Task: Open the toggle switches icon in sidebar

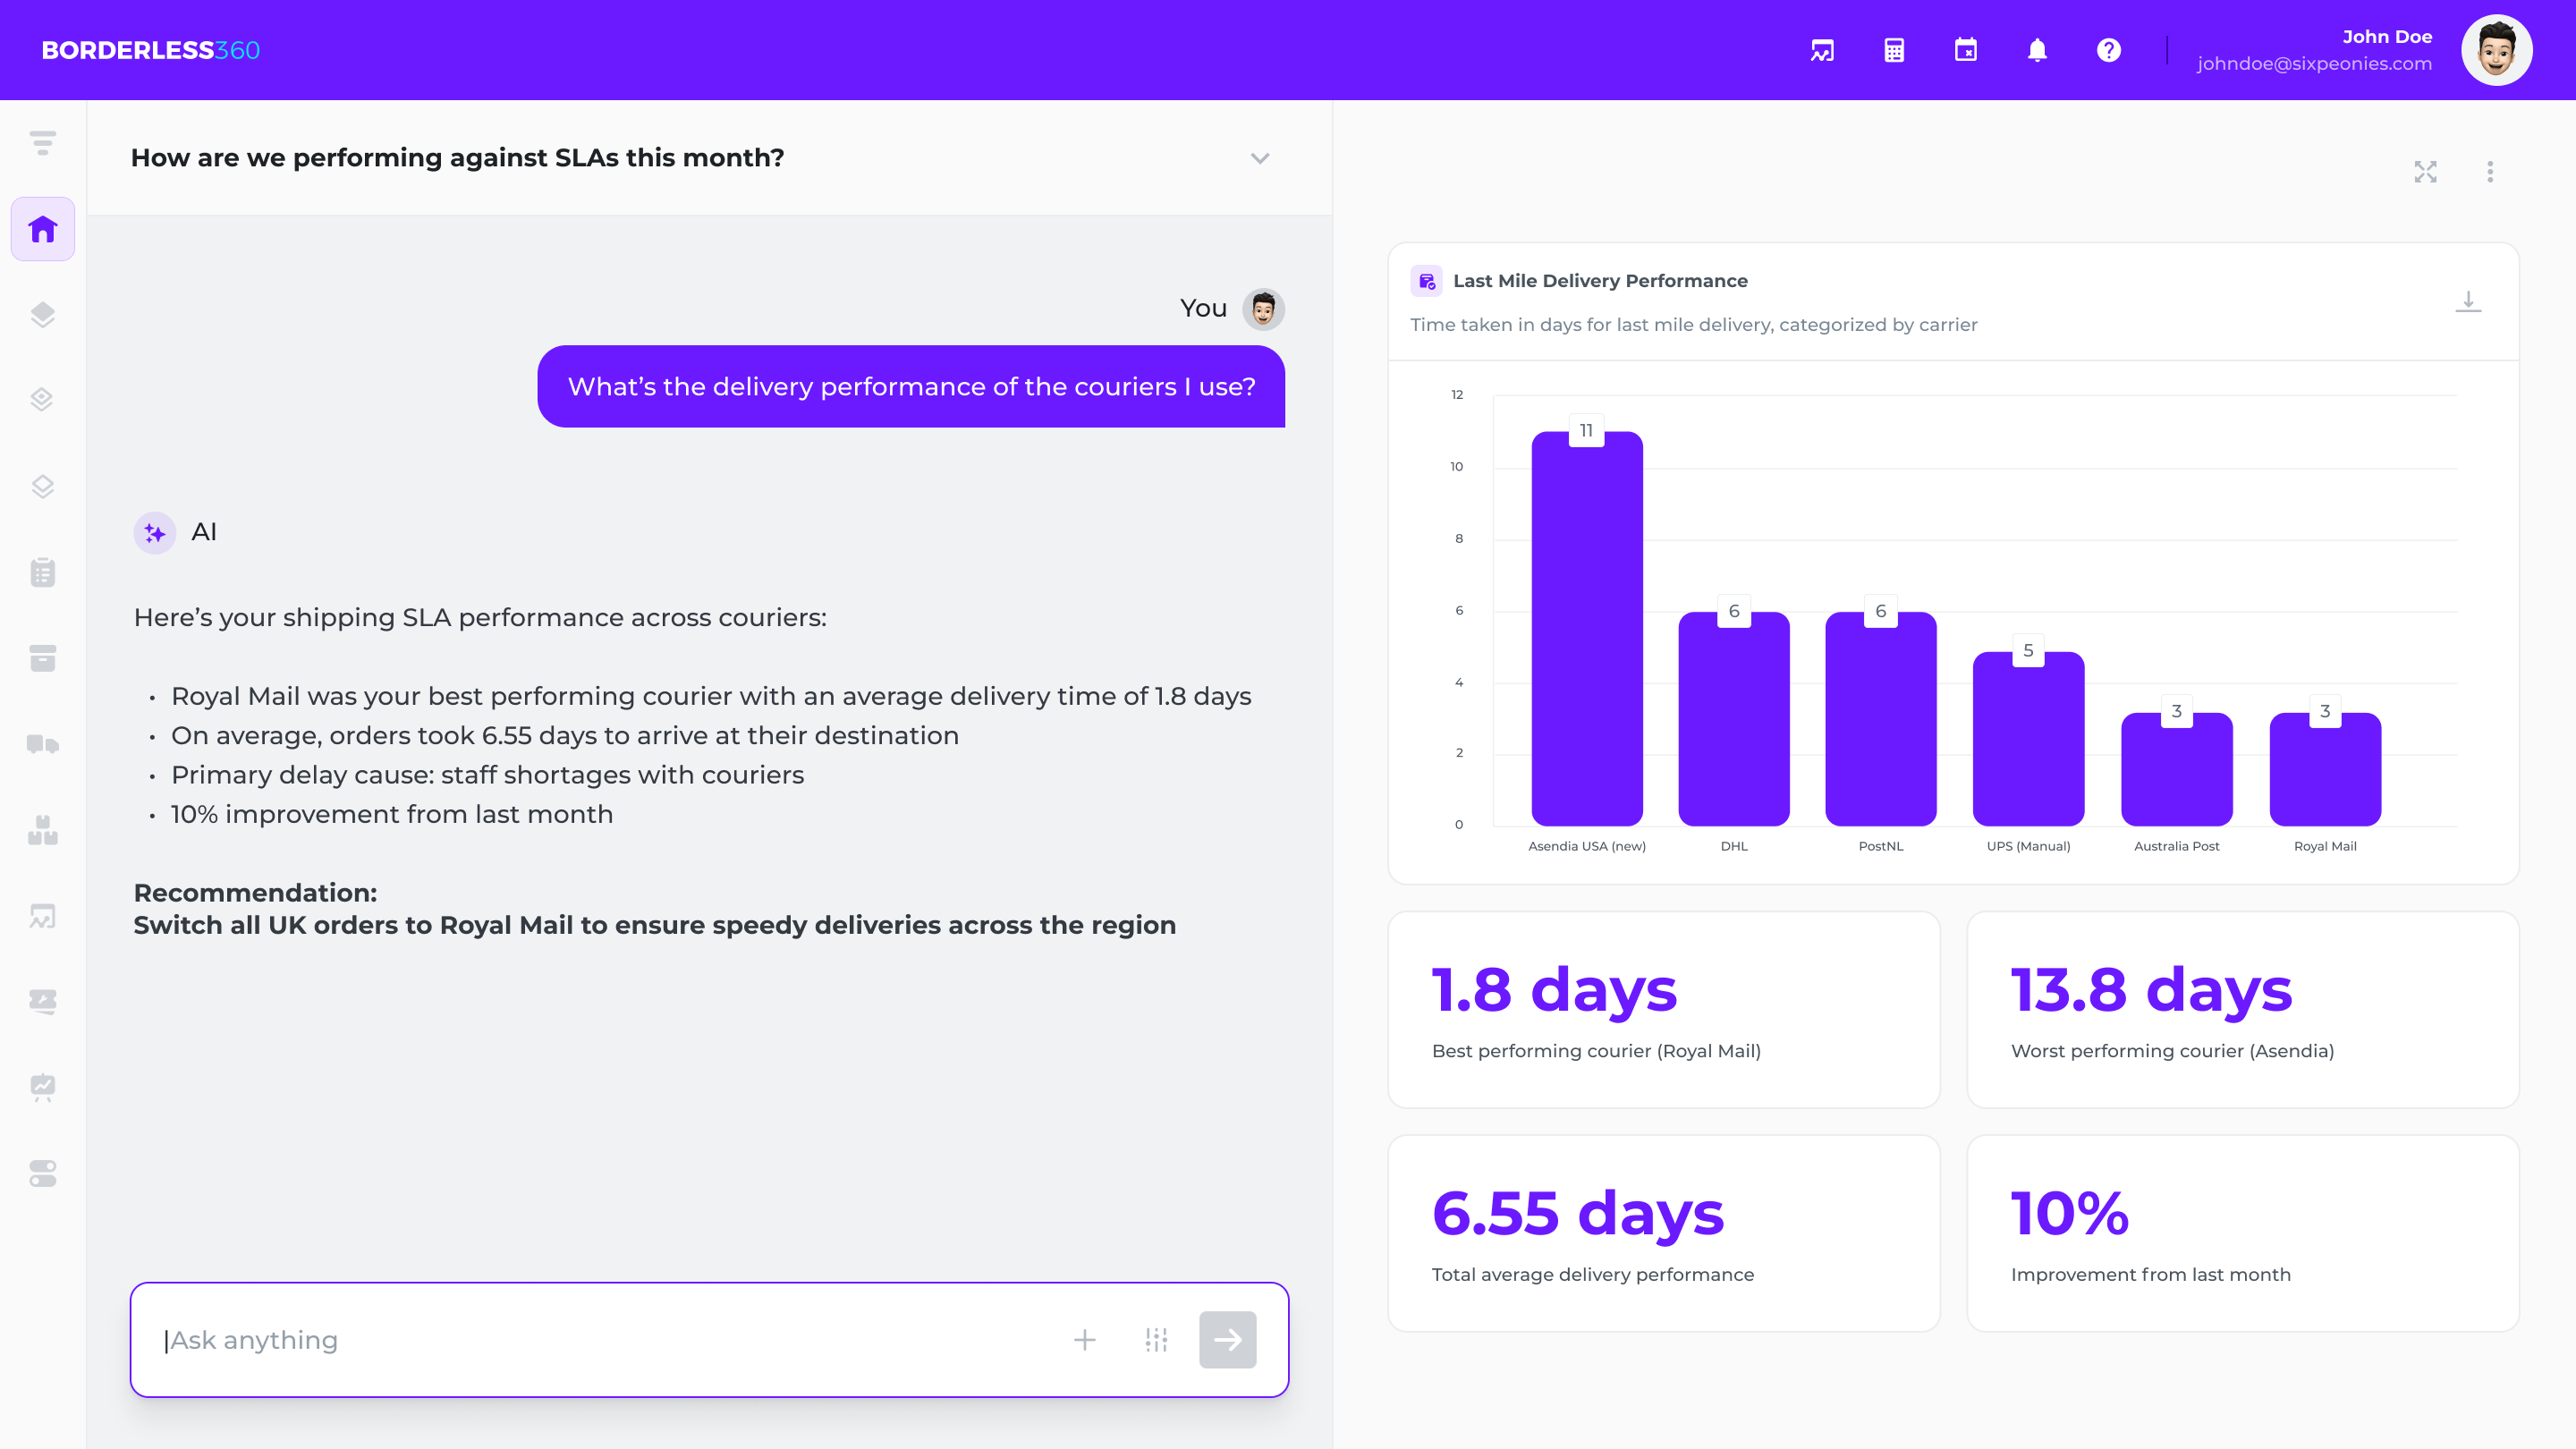Action: (x=43, y=1173)
